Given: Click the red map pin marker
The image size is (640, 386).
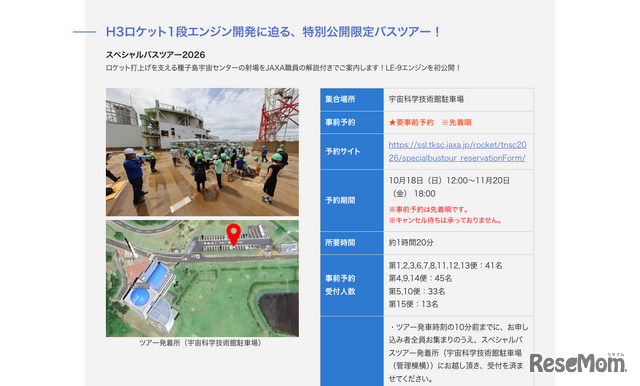Looking at the screenshot, I should pyautogui.click(x=233, y=235).
